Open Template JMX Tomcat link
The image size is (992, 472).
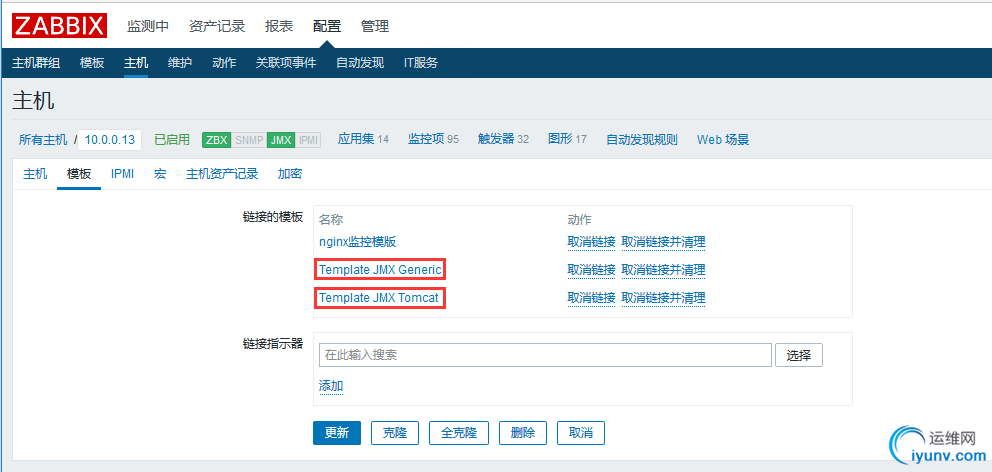(x=379, y=297)
